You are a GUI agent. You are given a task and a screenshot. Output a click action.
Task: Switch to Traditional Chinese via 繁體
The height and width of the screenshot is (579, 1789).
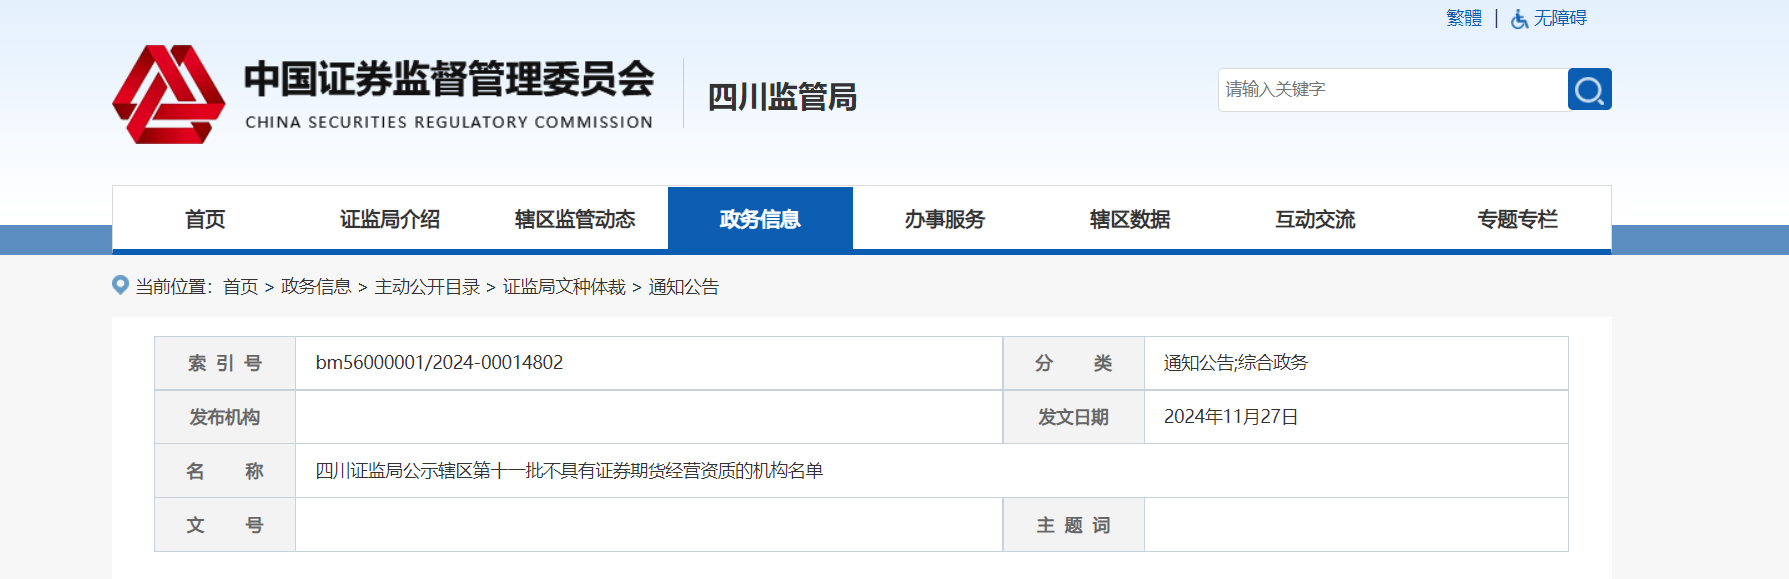(x=1464, y=18)
